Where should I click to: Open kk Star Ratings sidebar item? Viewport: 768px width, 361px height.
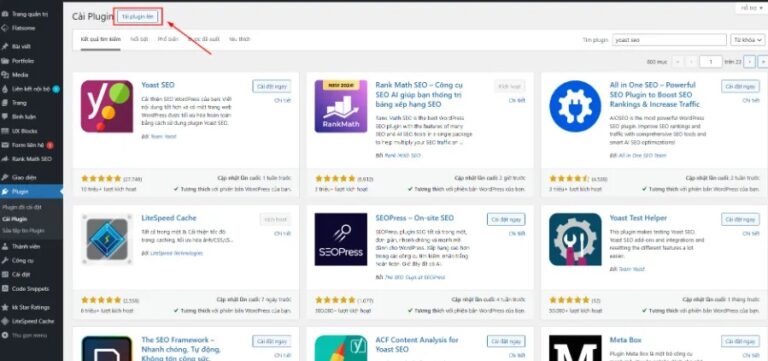click(31, 307)
